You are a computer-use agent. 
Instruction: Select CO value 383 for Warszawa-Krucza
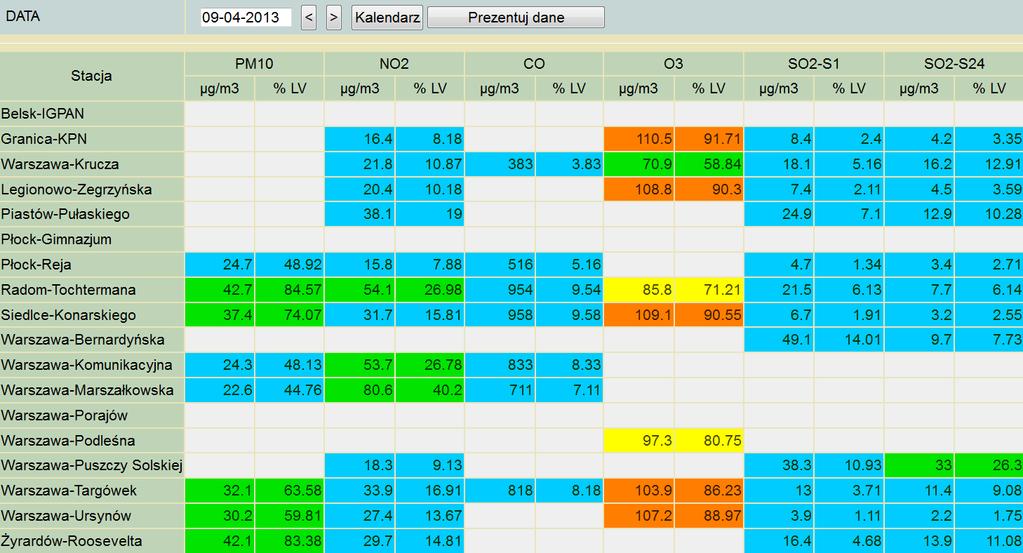(499, 164)
